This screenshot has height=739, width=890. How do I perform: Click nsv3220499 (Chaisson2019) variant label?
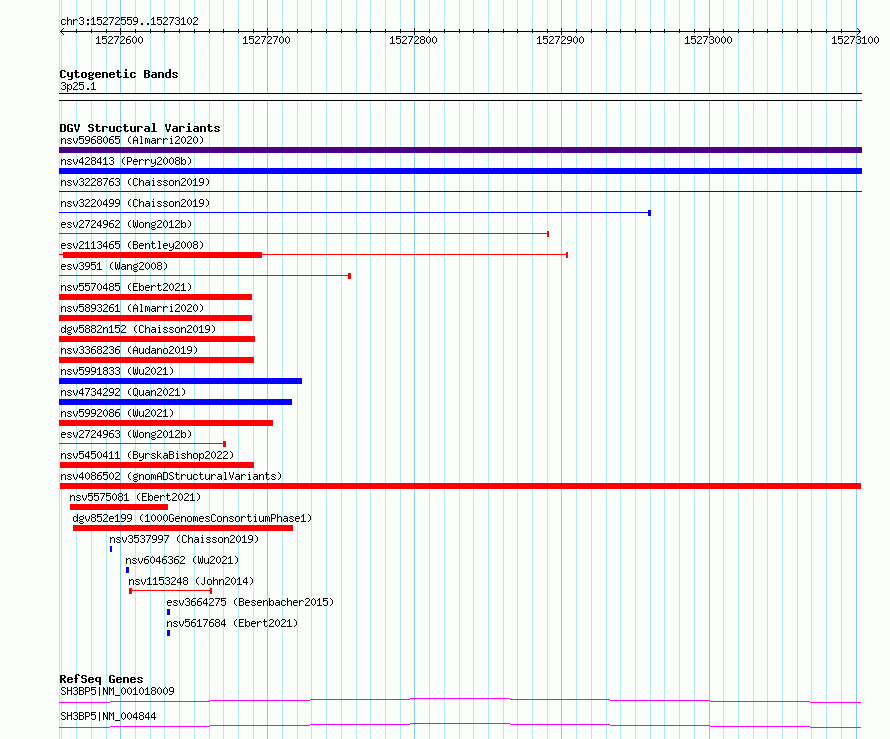click(x=135, y=203)
